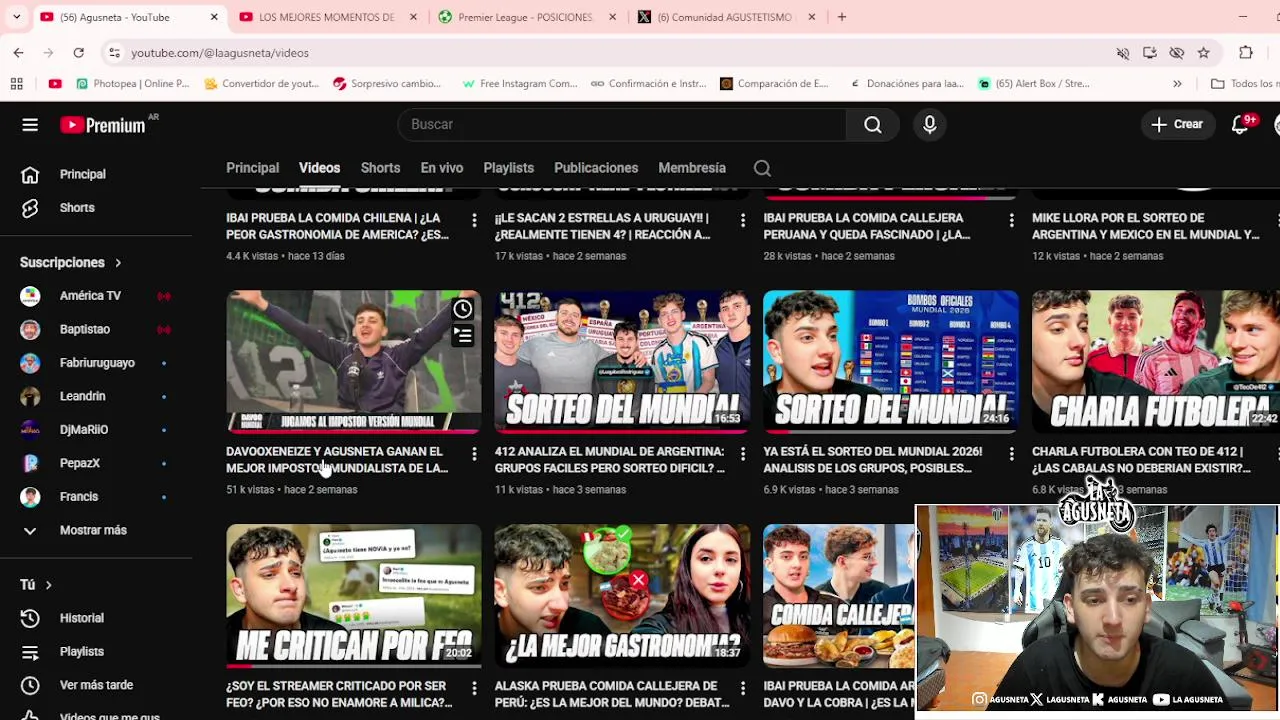Switch to the channel Shorts tab
The height and width of the screenshot is (720, 1280).
coord(380,168)
